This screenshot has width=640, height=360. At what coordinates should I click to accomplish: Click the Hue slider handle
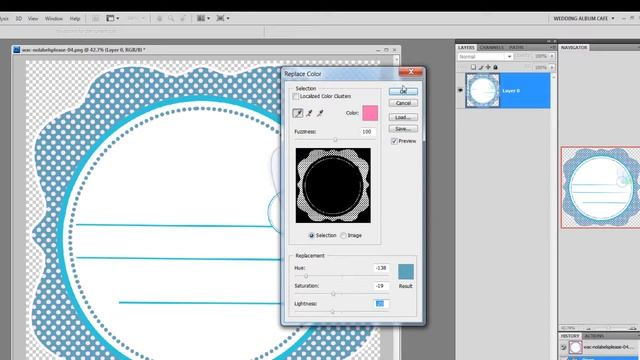point(306,276)
